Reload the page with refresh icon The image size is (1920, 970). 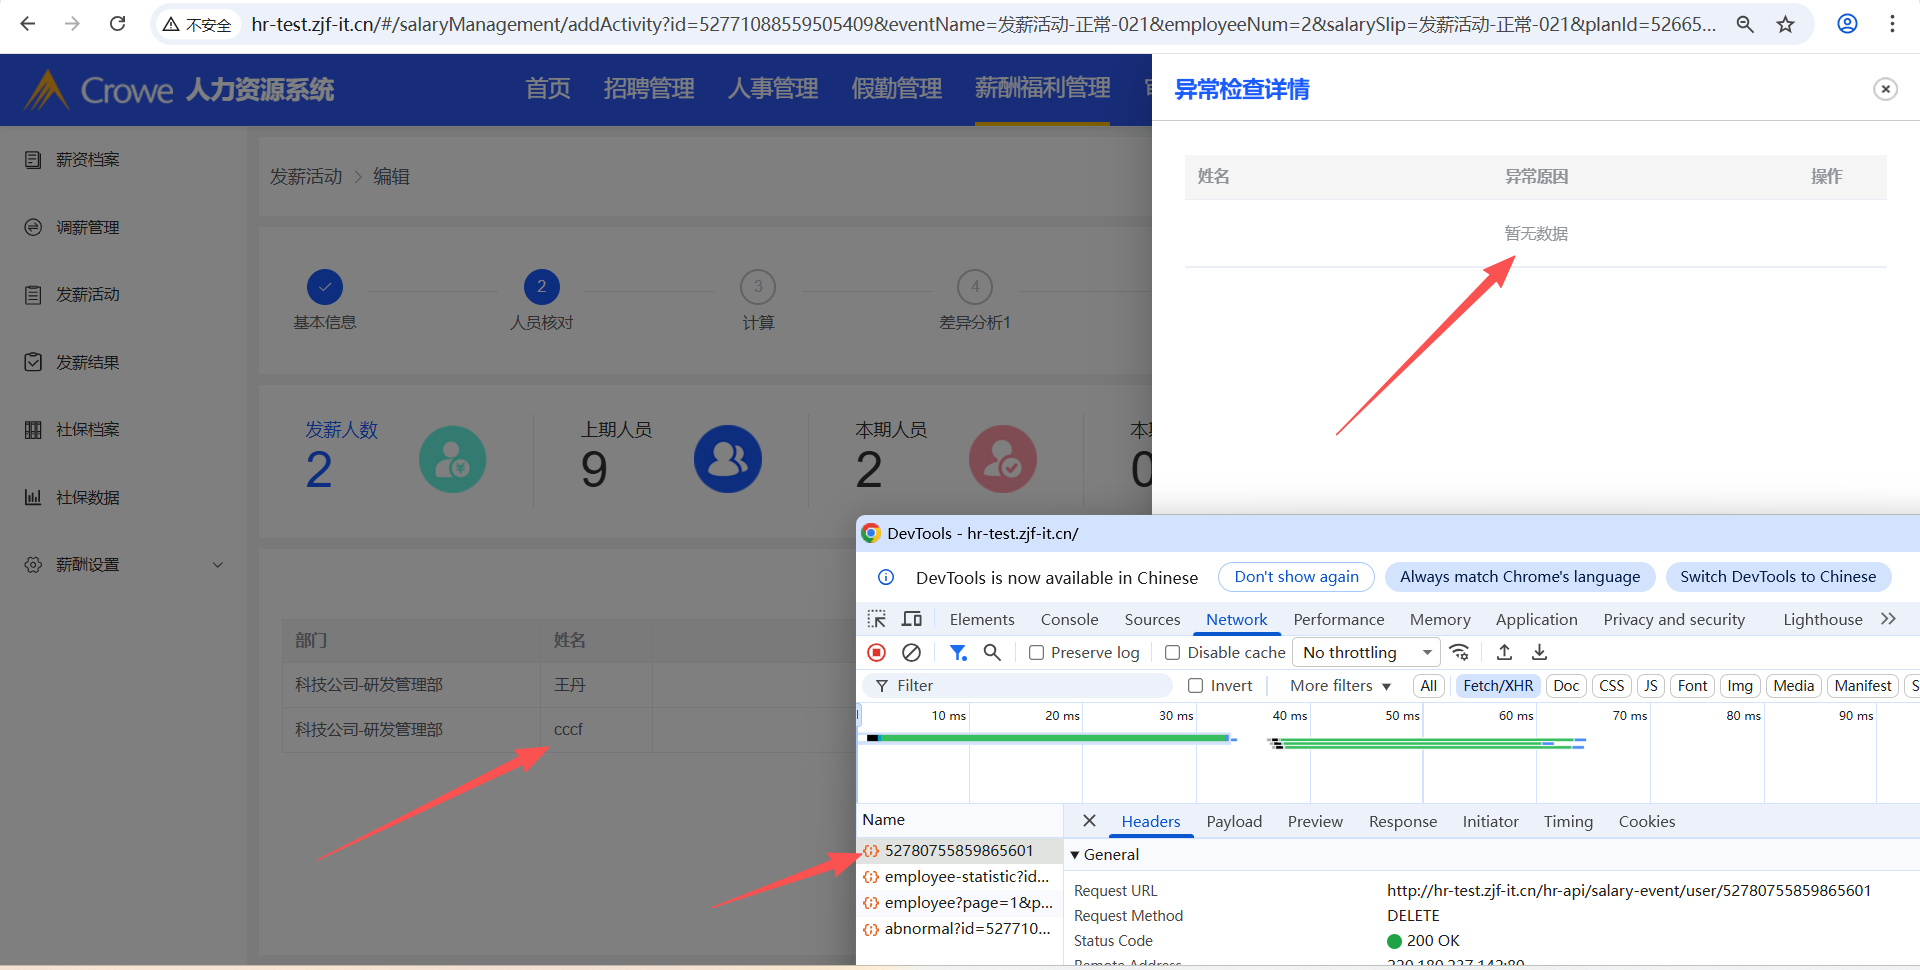tap(117, 24)
